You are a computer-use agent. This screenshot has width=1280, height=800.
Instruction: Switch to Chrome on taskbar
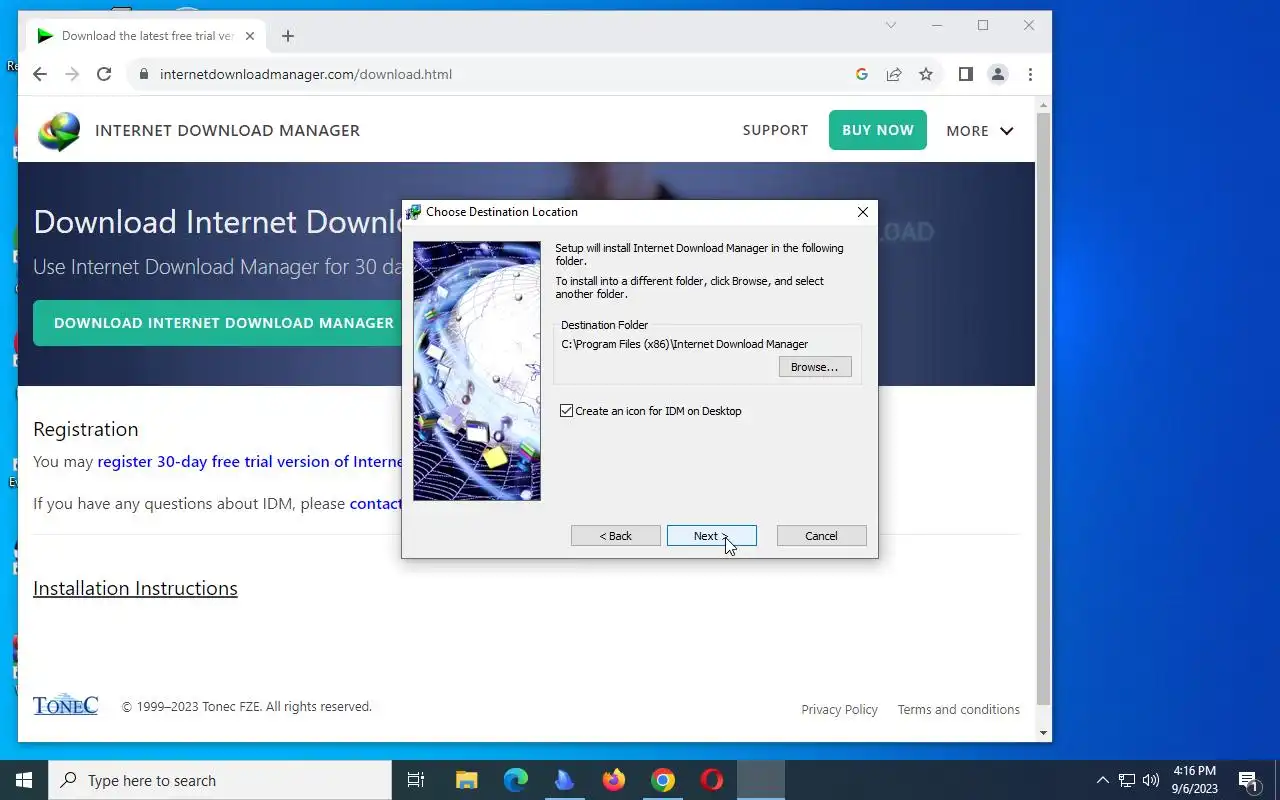(x=663, y=780)
